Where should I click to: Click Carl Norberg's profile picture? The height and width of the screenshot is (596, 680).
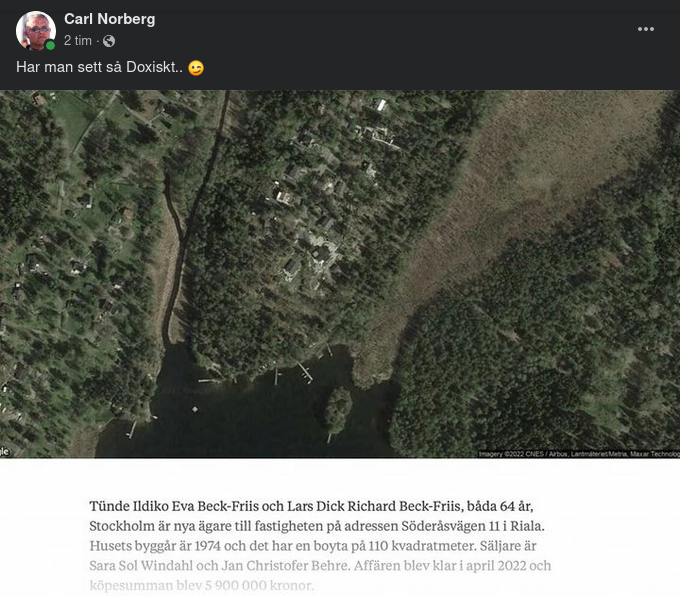(x=35, y=30)
